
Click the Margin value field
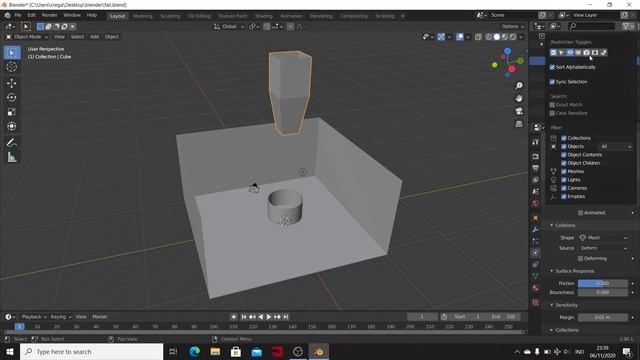click(x=603, y=317)
